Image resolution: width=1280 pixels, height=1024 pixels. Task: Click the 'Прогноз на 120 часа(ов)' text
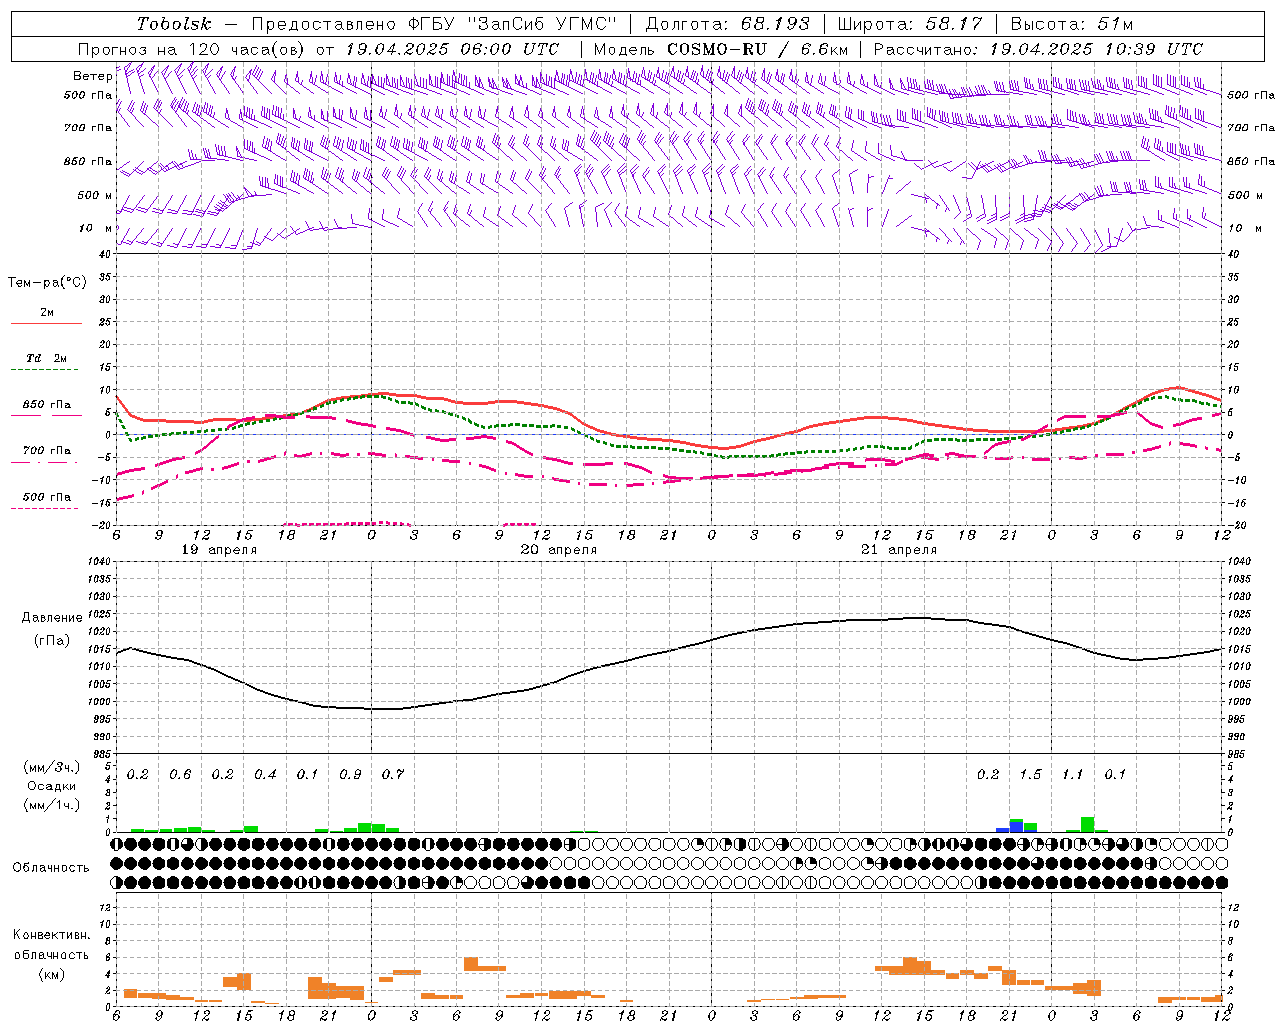(x=193, y=49)
